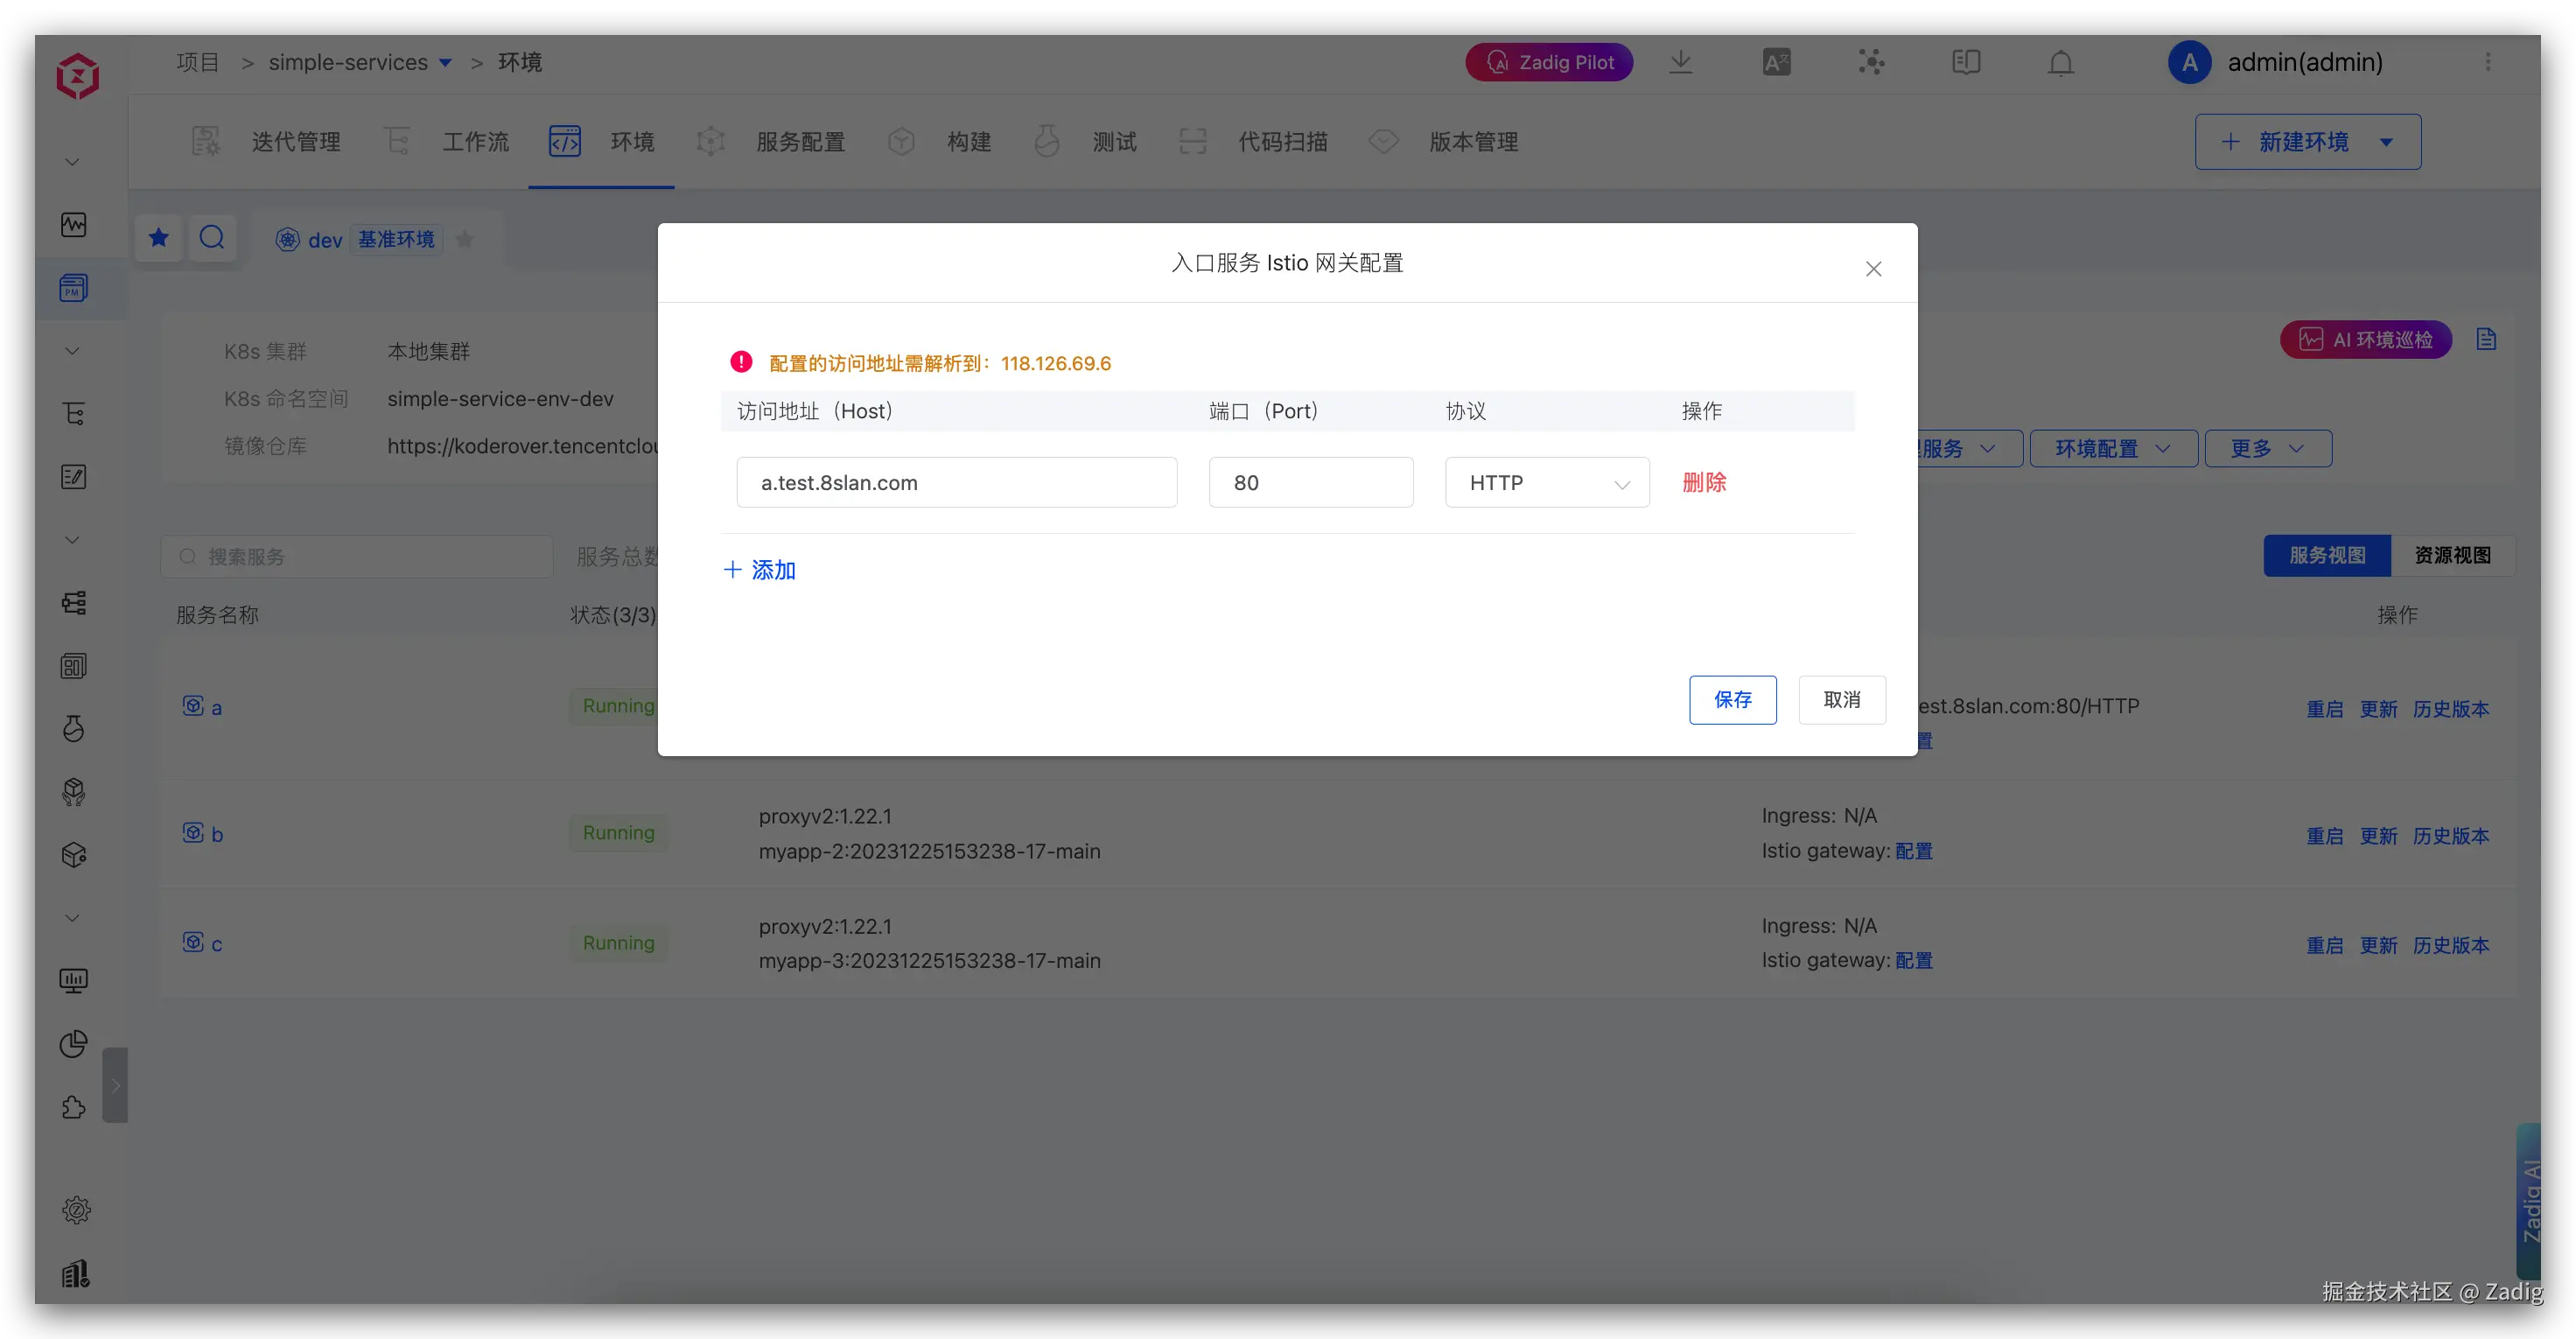Click the Zadig logo in the sidebar
The image size is (2576, 1339).
tap(77, 76)
